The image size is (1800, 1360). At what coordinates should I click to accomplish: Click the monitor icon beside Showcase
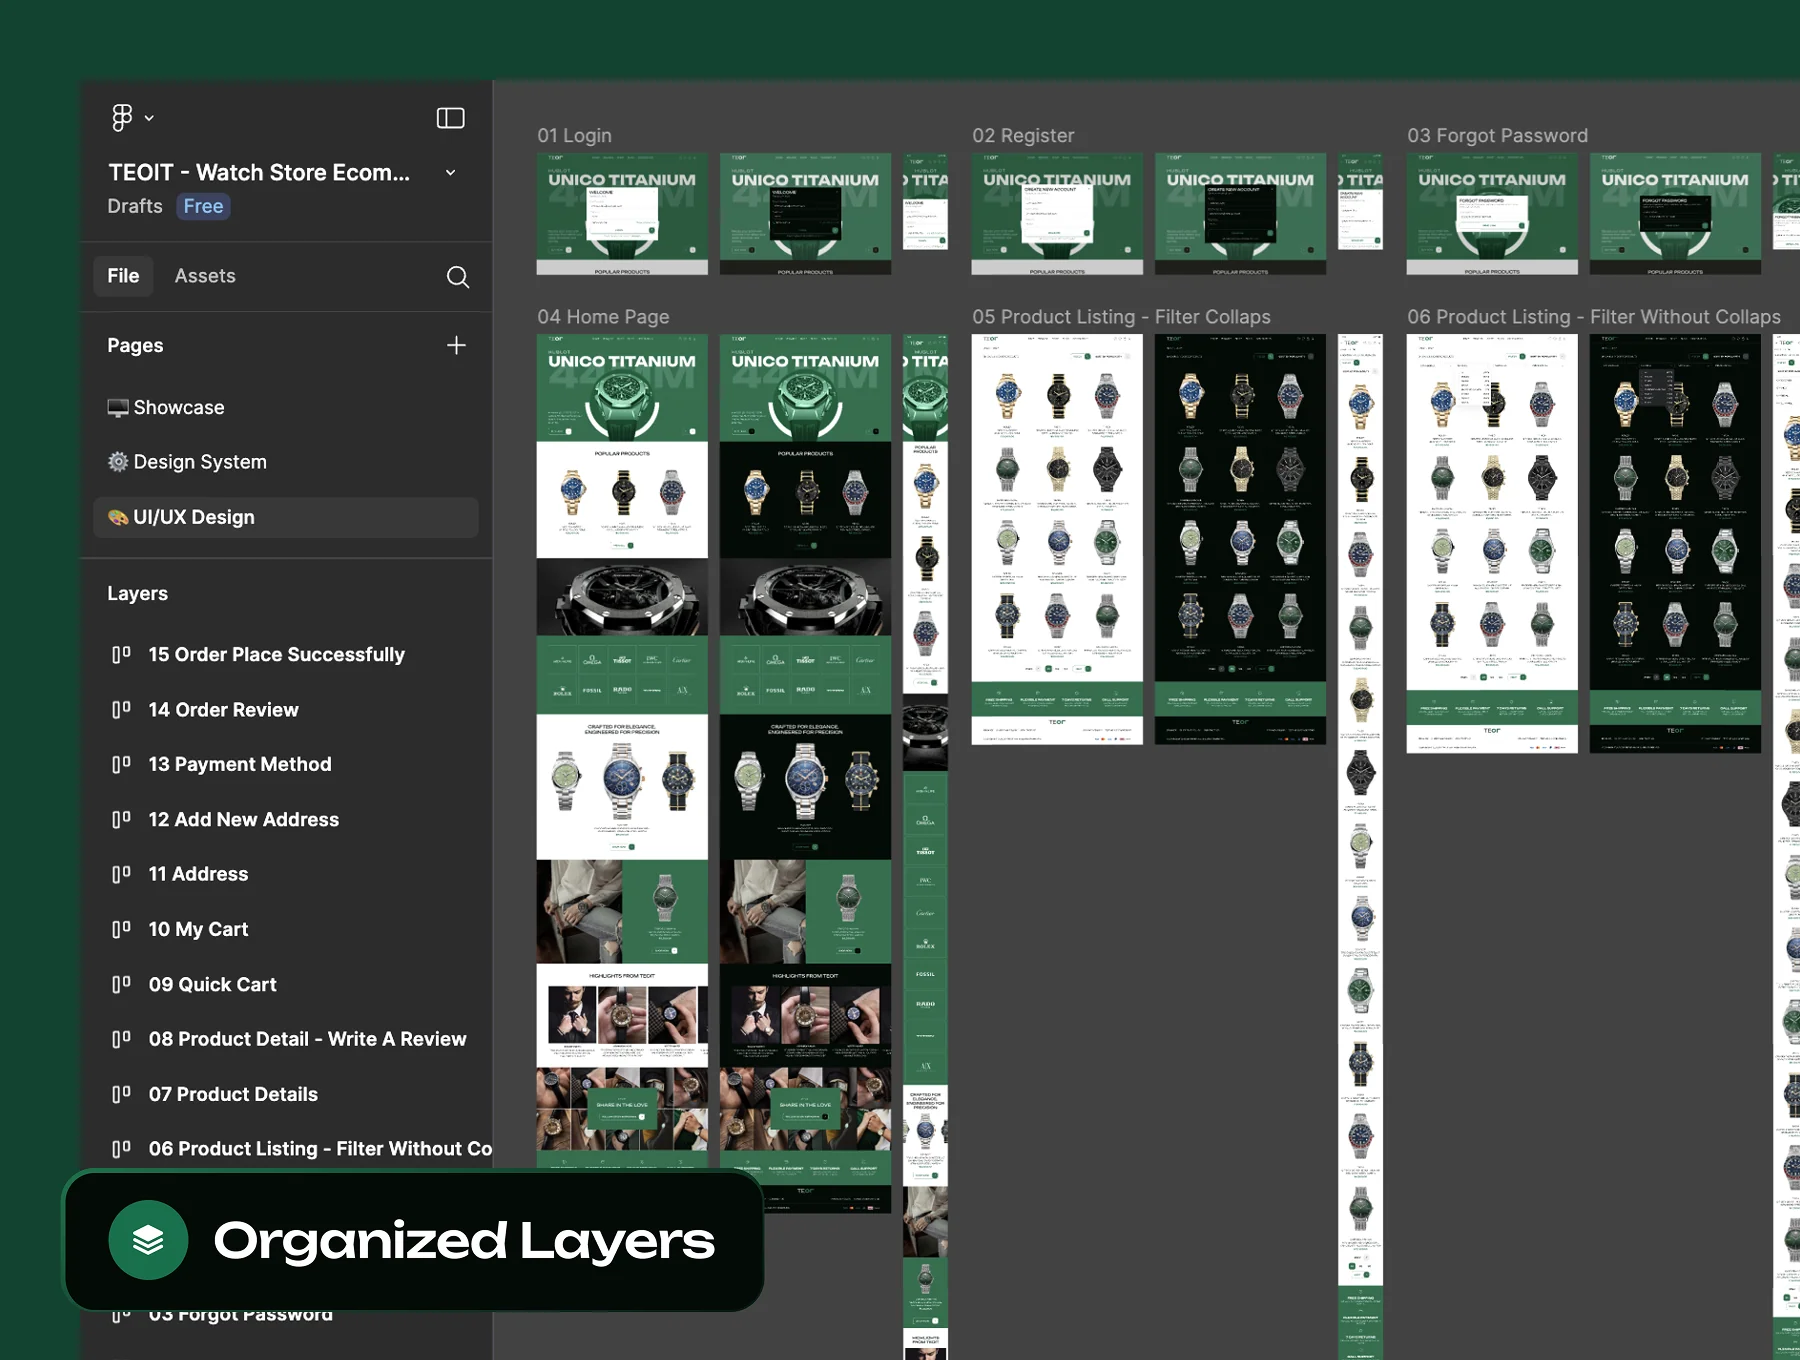click(118, 408)
